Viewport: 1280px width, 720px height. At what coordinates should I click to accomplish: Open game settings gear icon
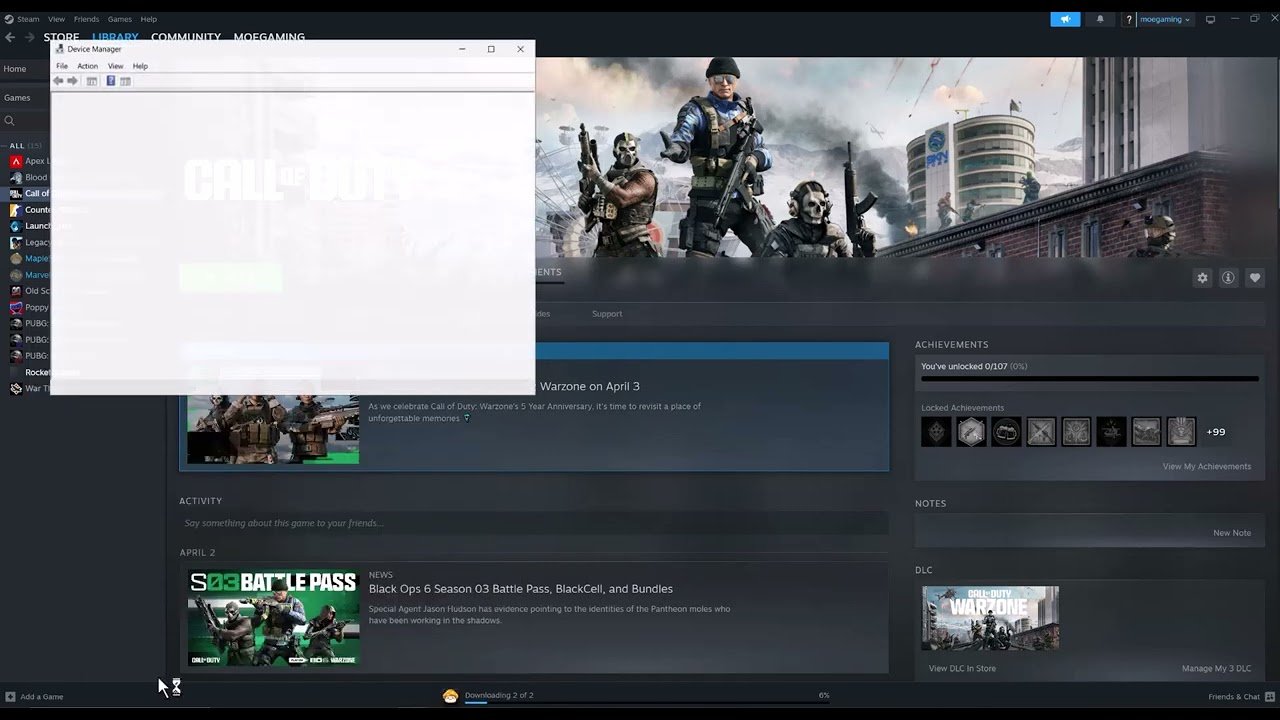click(1202, 278)
